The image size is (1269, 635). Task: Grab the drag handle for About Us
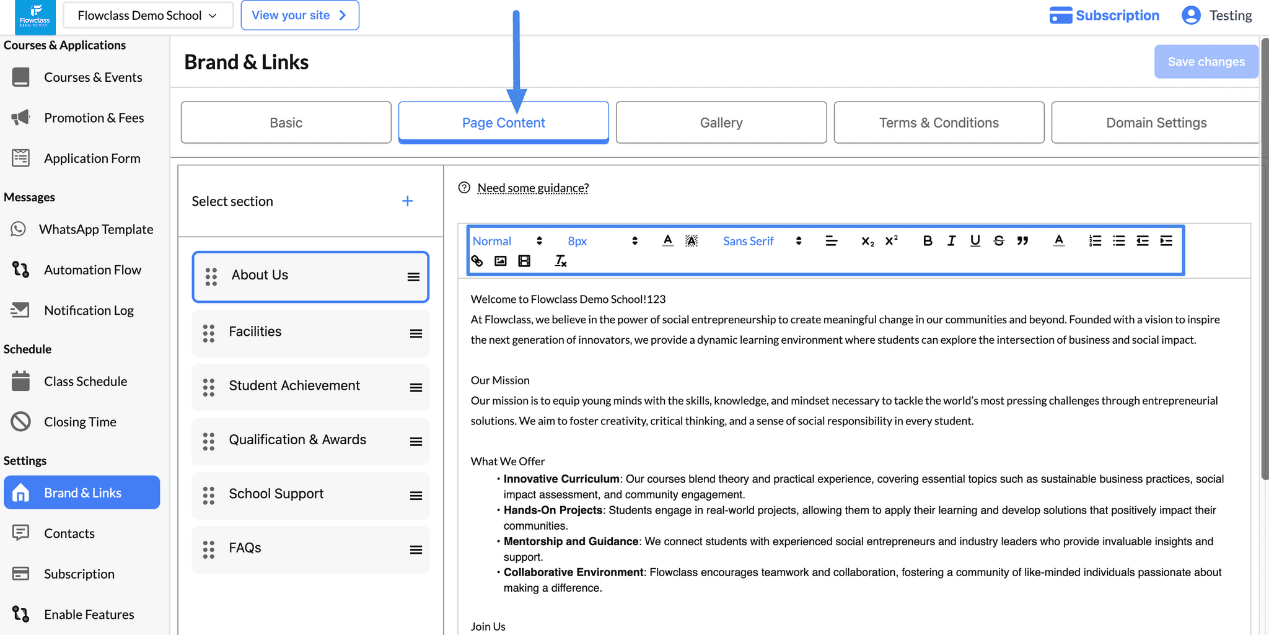coord(211,277)
